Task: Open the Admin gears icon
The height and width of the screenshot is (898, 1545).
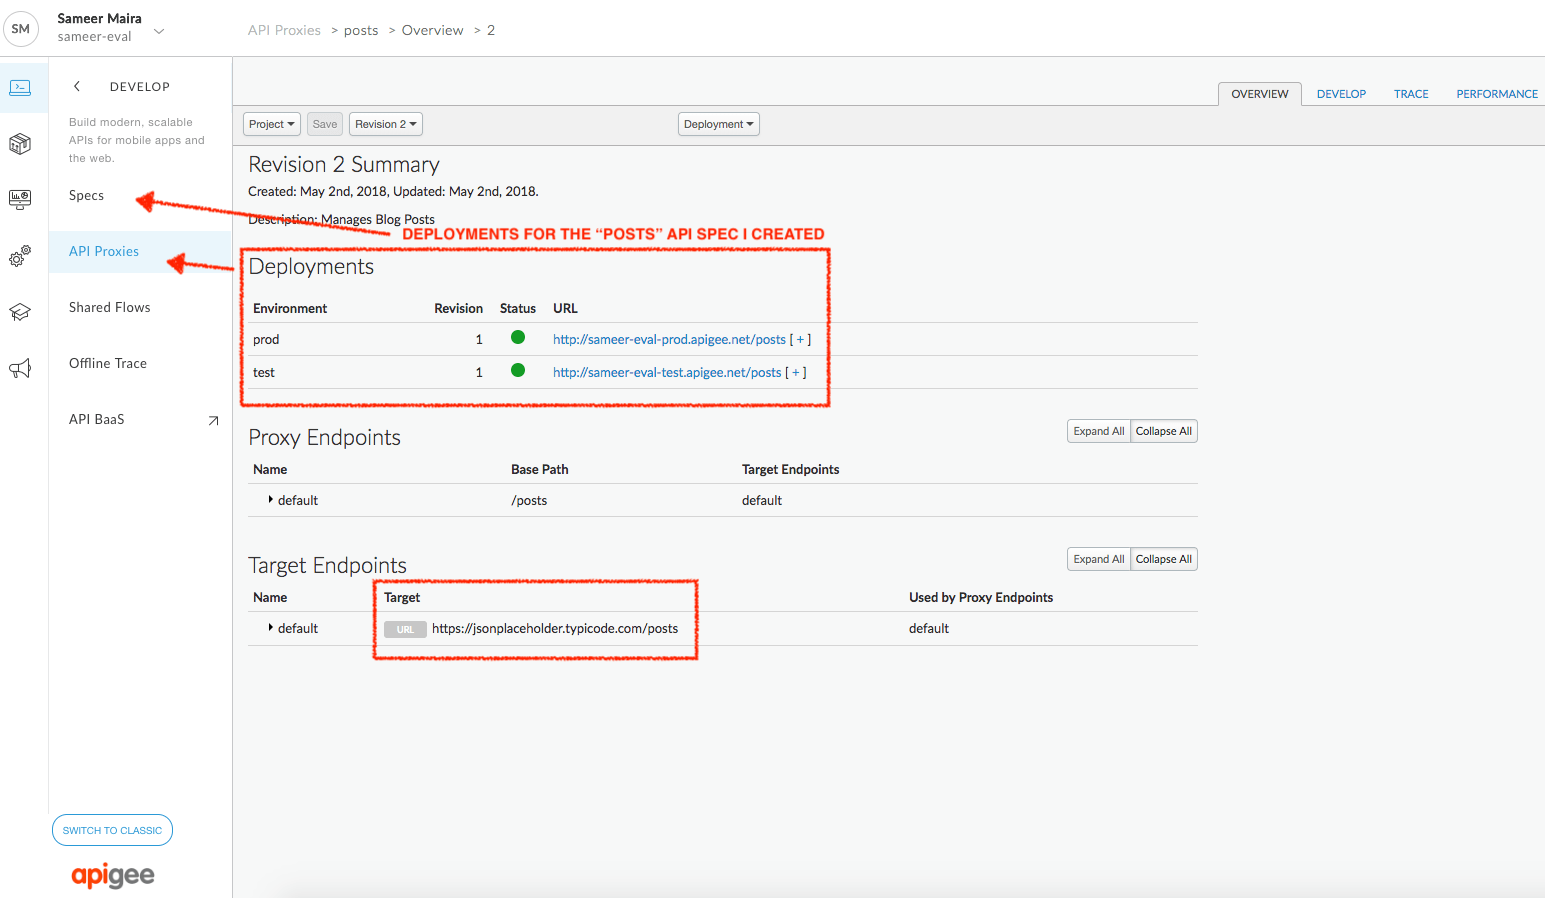Action: 20,257
